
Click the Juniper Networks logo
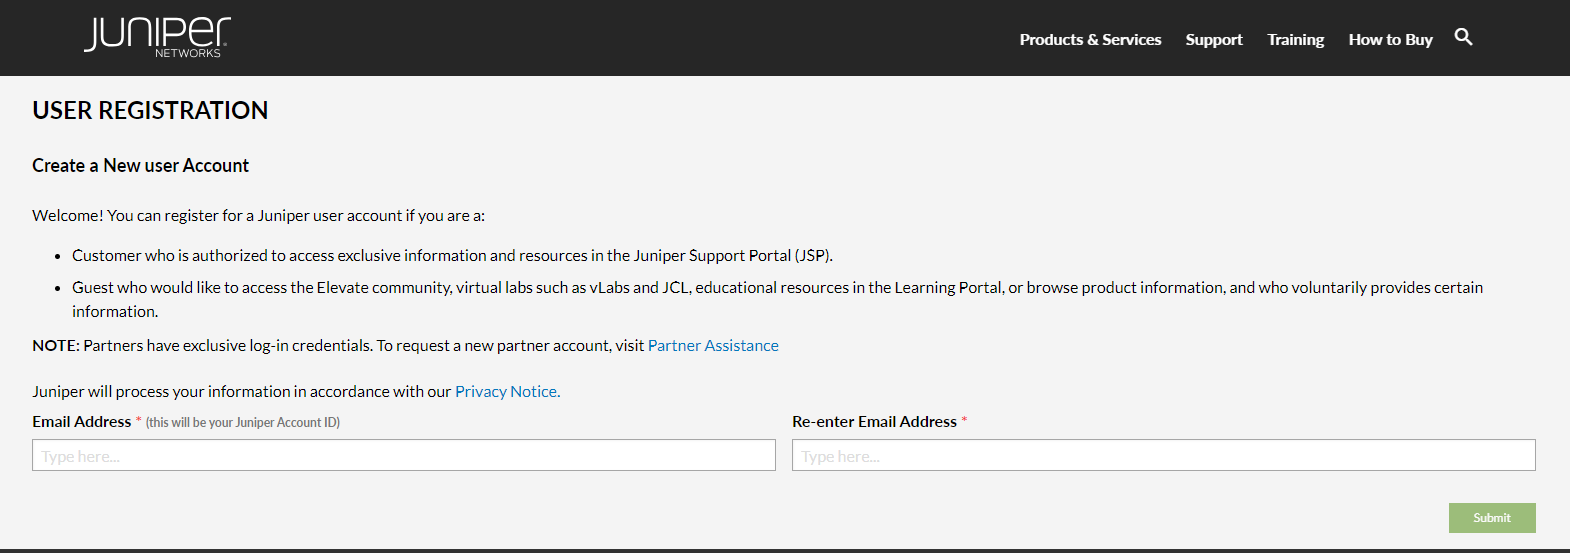[x=157, y=37]
